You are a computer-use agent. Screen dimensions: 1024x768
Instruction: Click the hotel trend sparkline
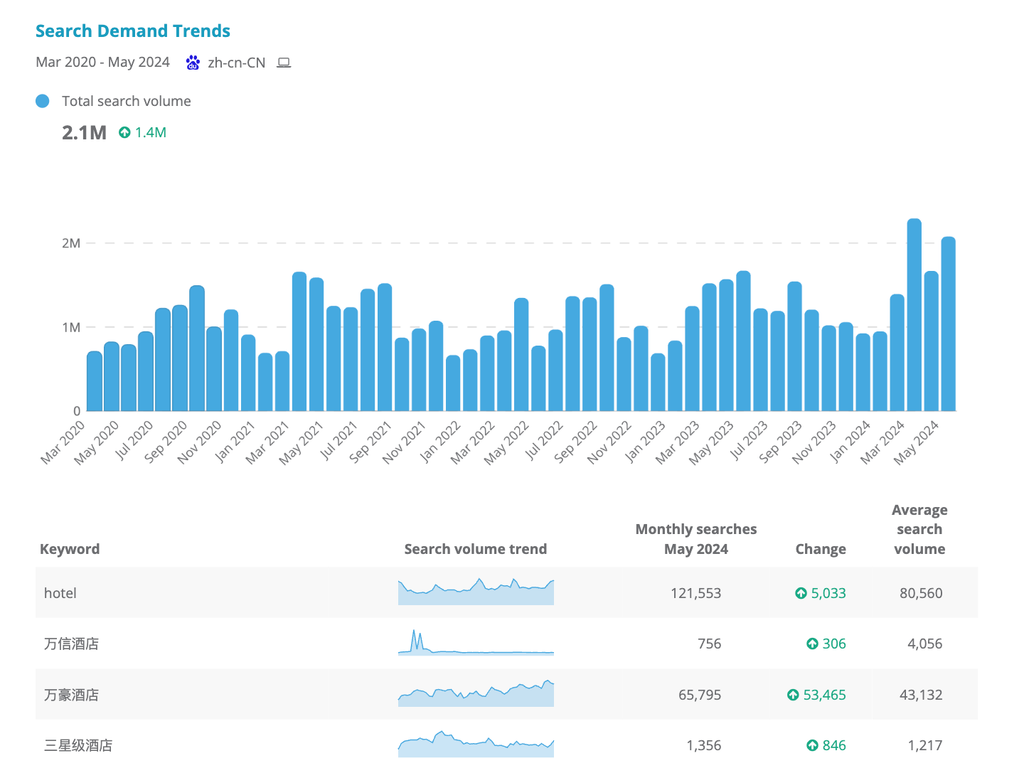click(x=476, y=592)
